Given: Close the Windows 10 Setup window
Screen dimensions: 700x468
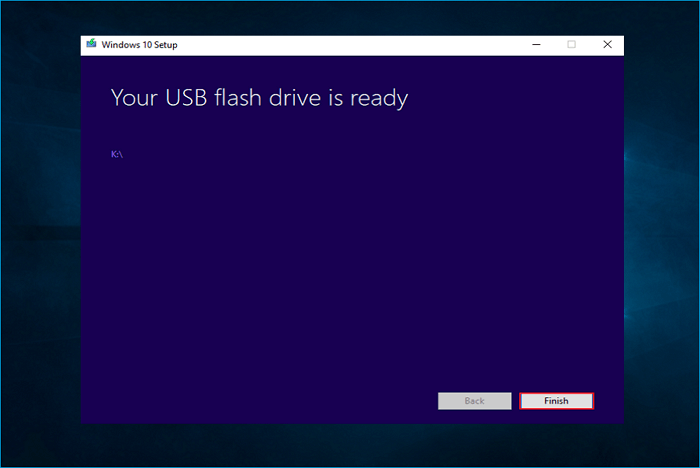Looking at the screenshot, I should pyautogui.click(x=607, y=44).
